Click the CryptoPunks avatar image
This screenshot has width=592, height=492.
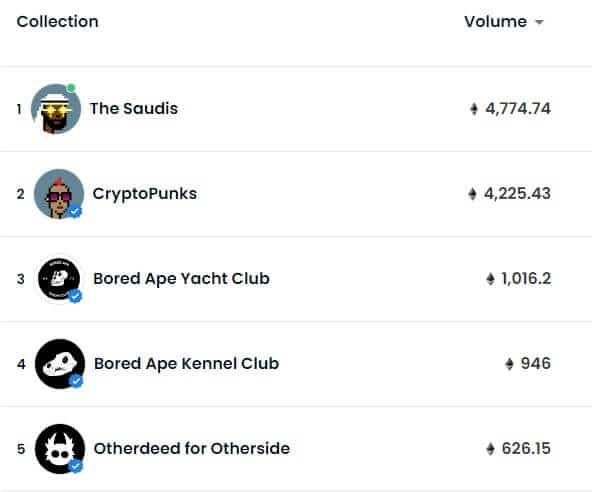click(x=59, y=194)
